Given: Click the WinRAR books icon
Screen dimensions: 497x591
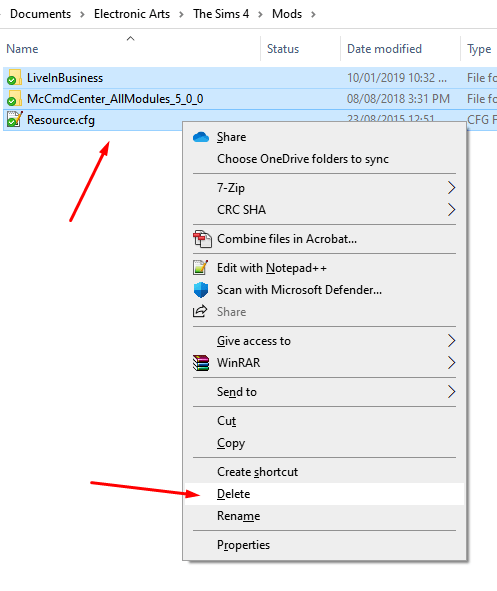Looking at the screenshot, I should pos(201,363).
